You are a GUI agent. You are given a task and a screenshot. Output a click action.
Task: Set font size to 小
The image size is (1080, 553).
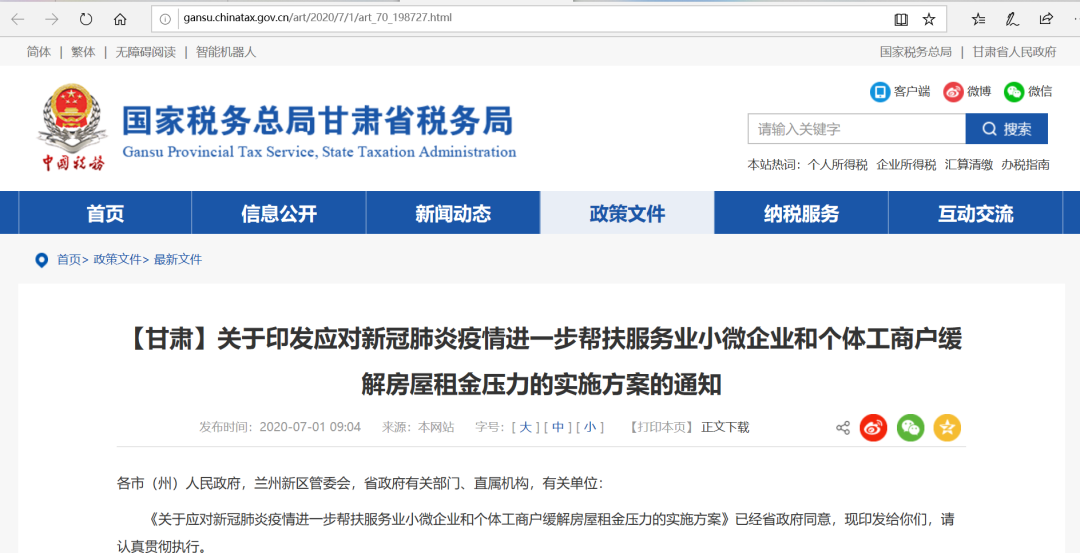pos(590,427)
